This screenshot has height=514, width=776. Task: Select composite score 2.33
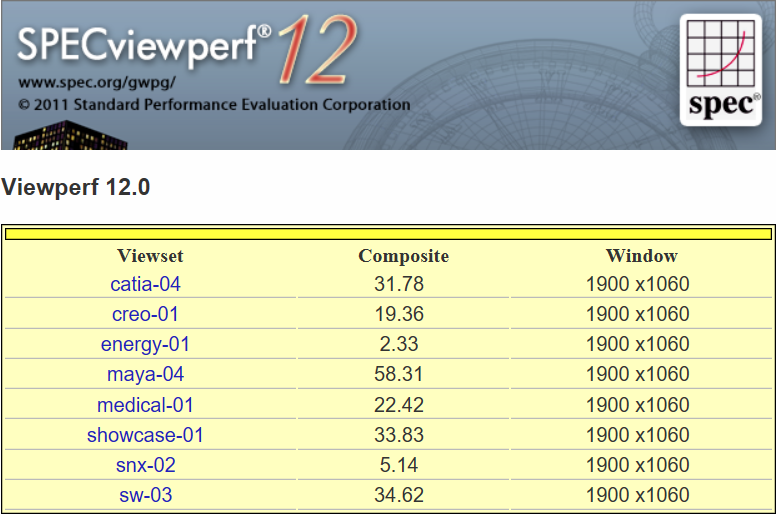click(399, 344)
